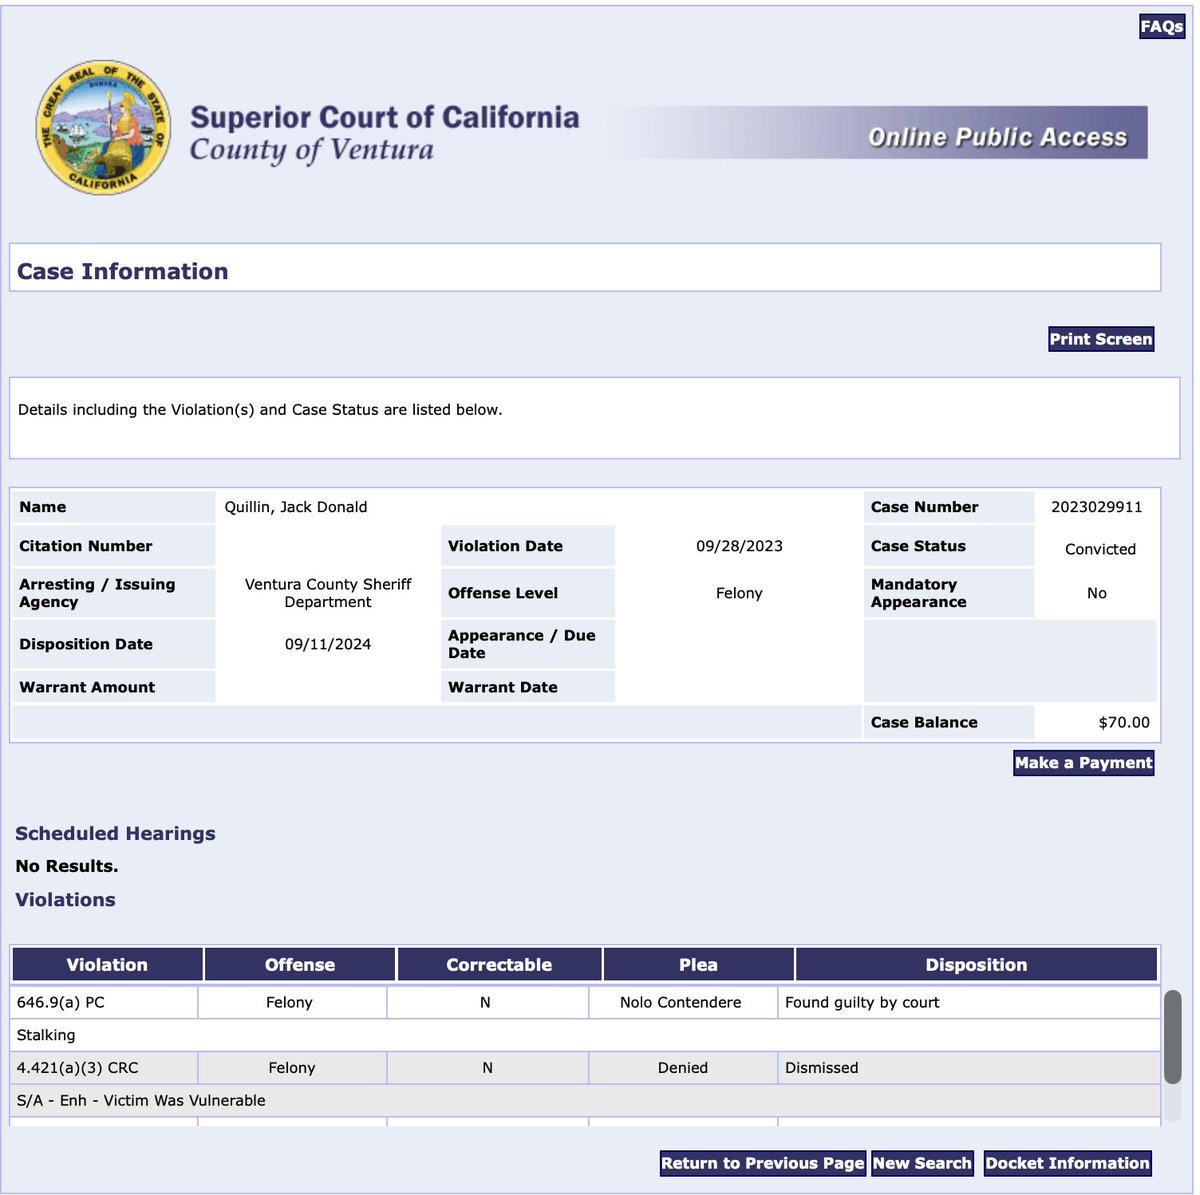Click the Case Information heading
The image size is (1200, 1195).
(x=122, y=271)
